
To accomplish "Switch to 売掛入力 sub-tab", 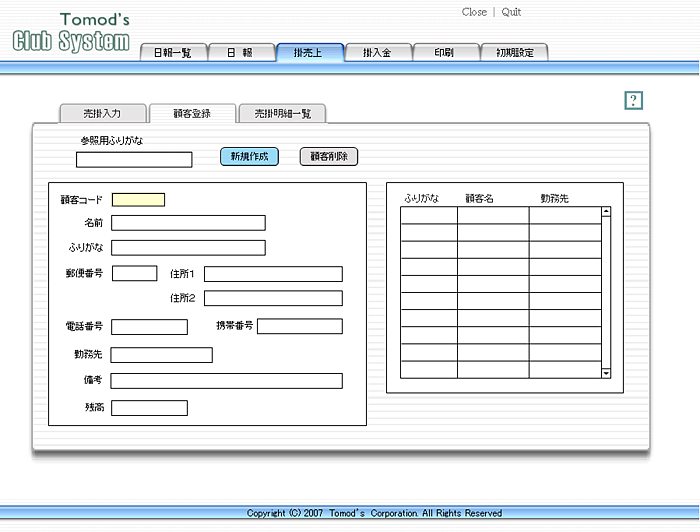I will point(103,114).
